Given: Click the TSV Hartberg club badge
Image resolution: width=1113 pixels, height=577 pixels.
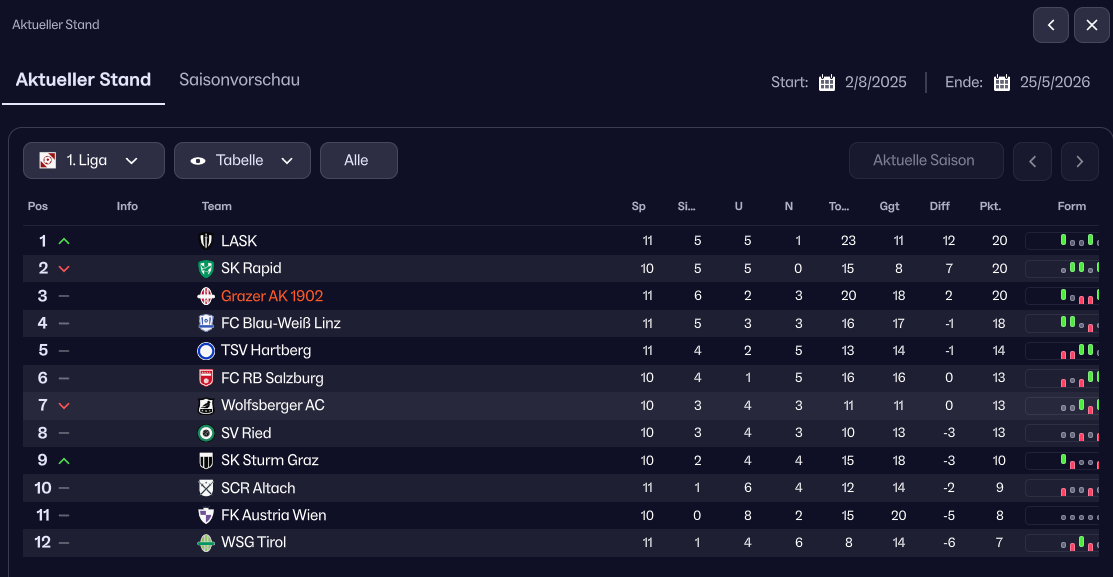Looking at the screenshot, I should pos(206,351).
